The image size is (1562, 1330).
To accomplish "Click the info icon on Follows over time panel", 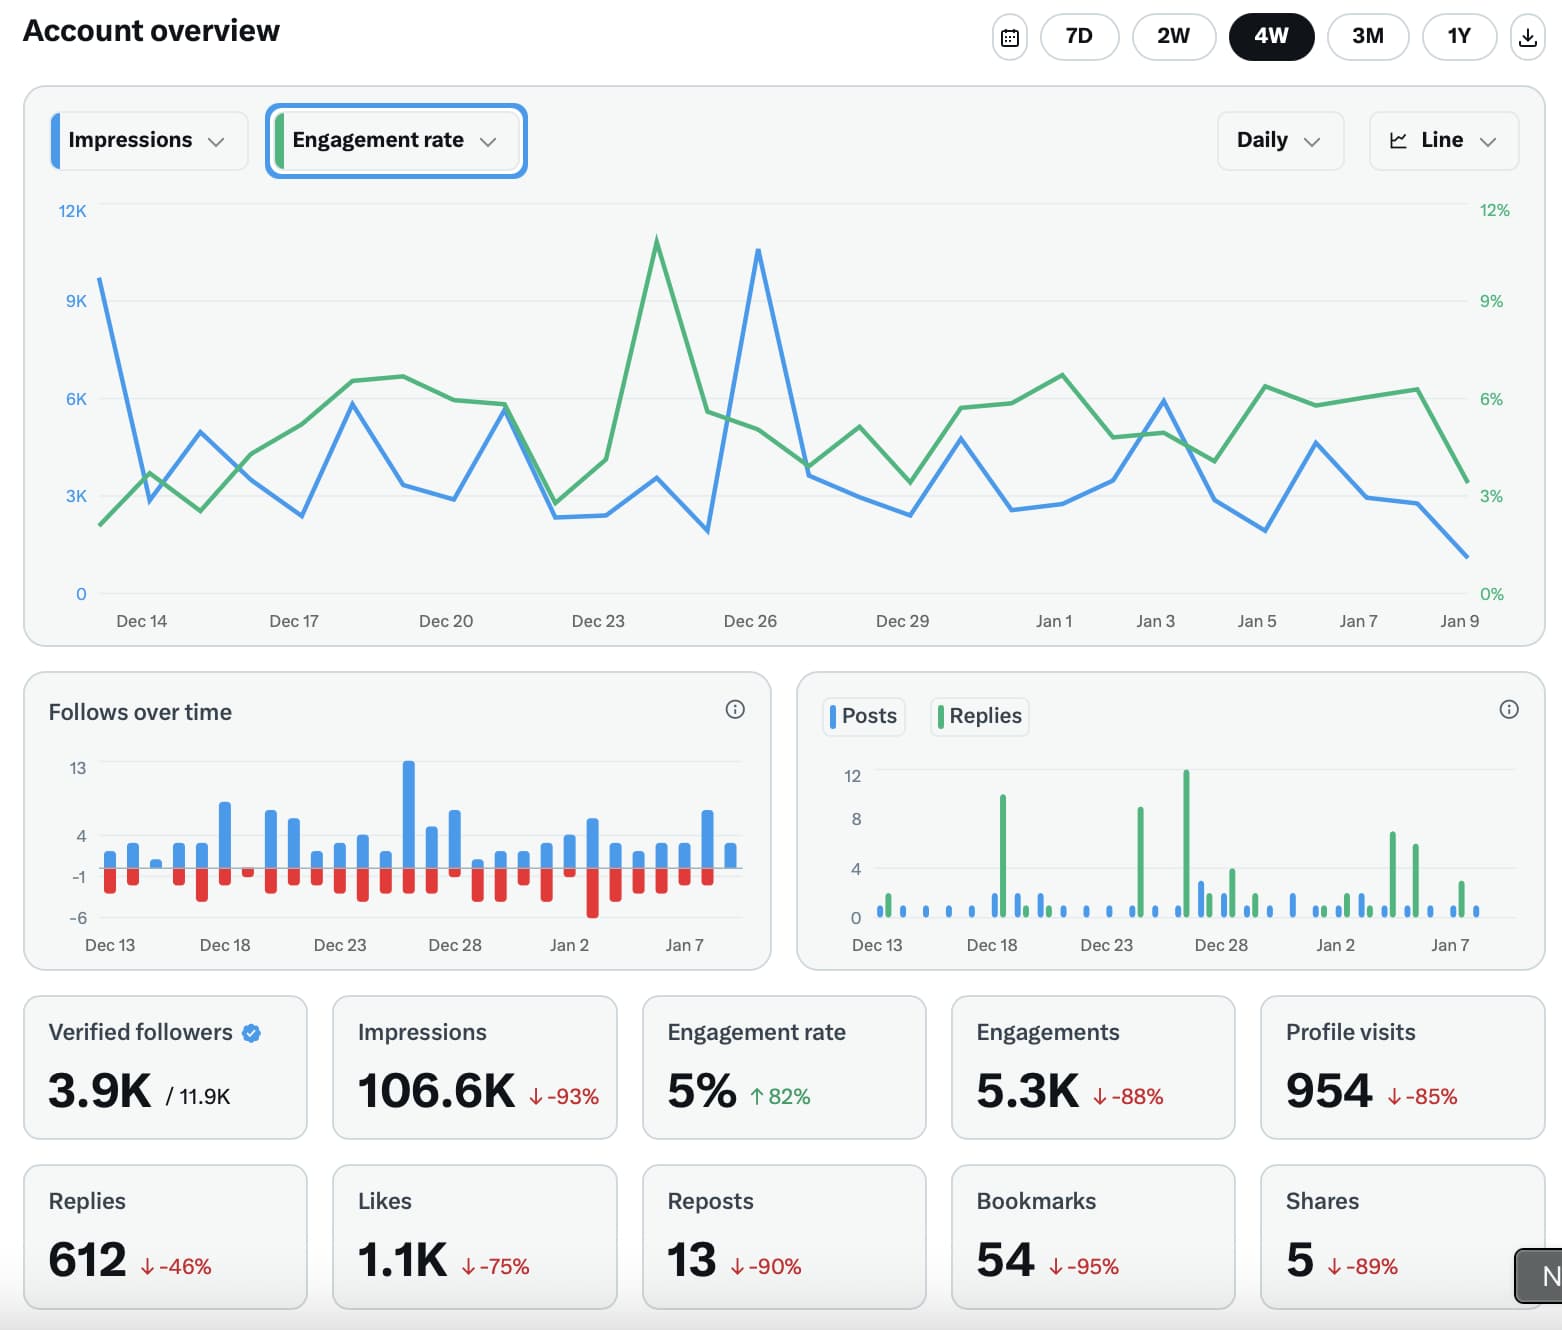I will (x=735, y=710).
